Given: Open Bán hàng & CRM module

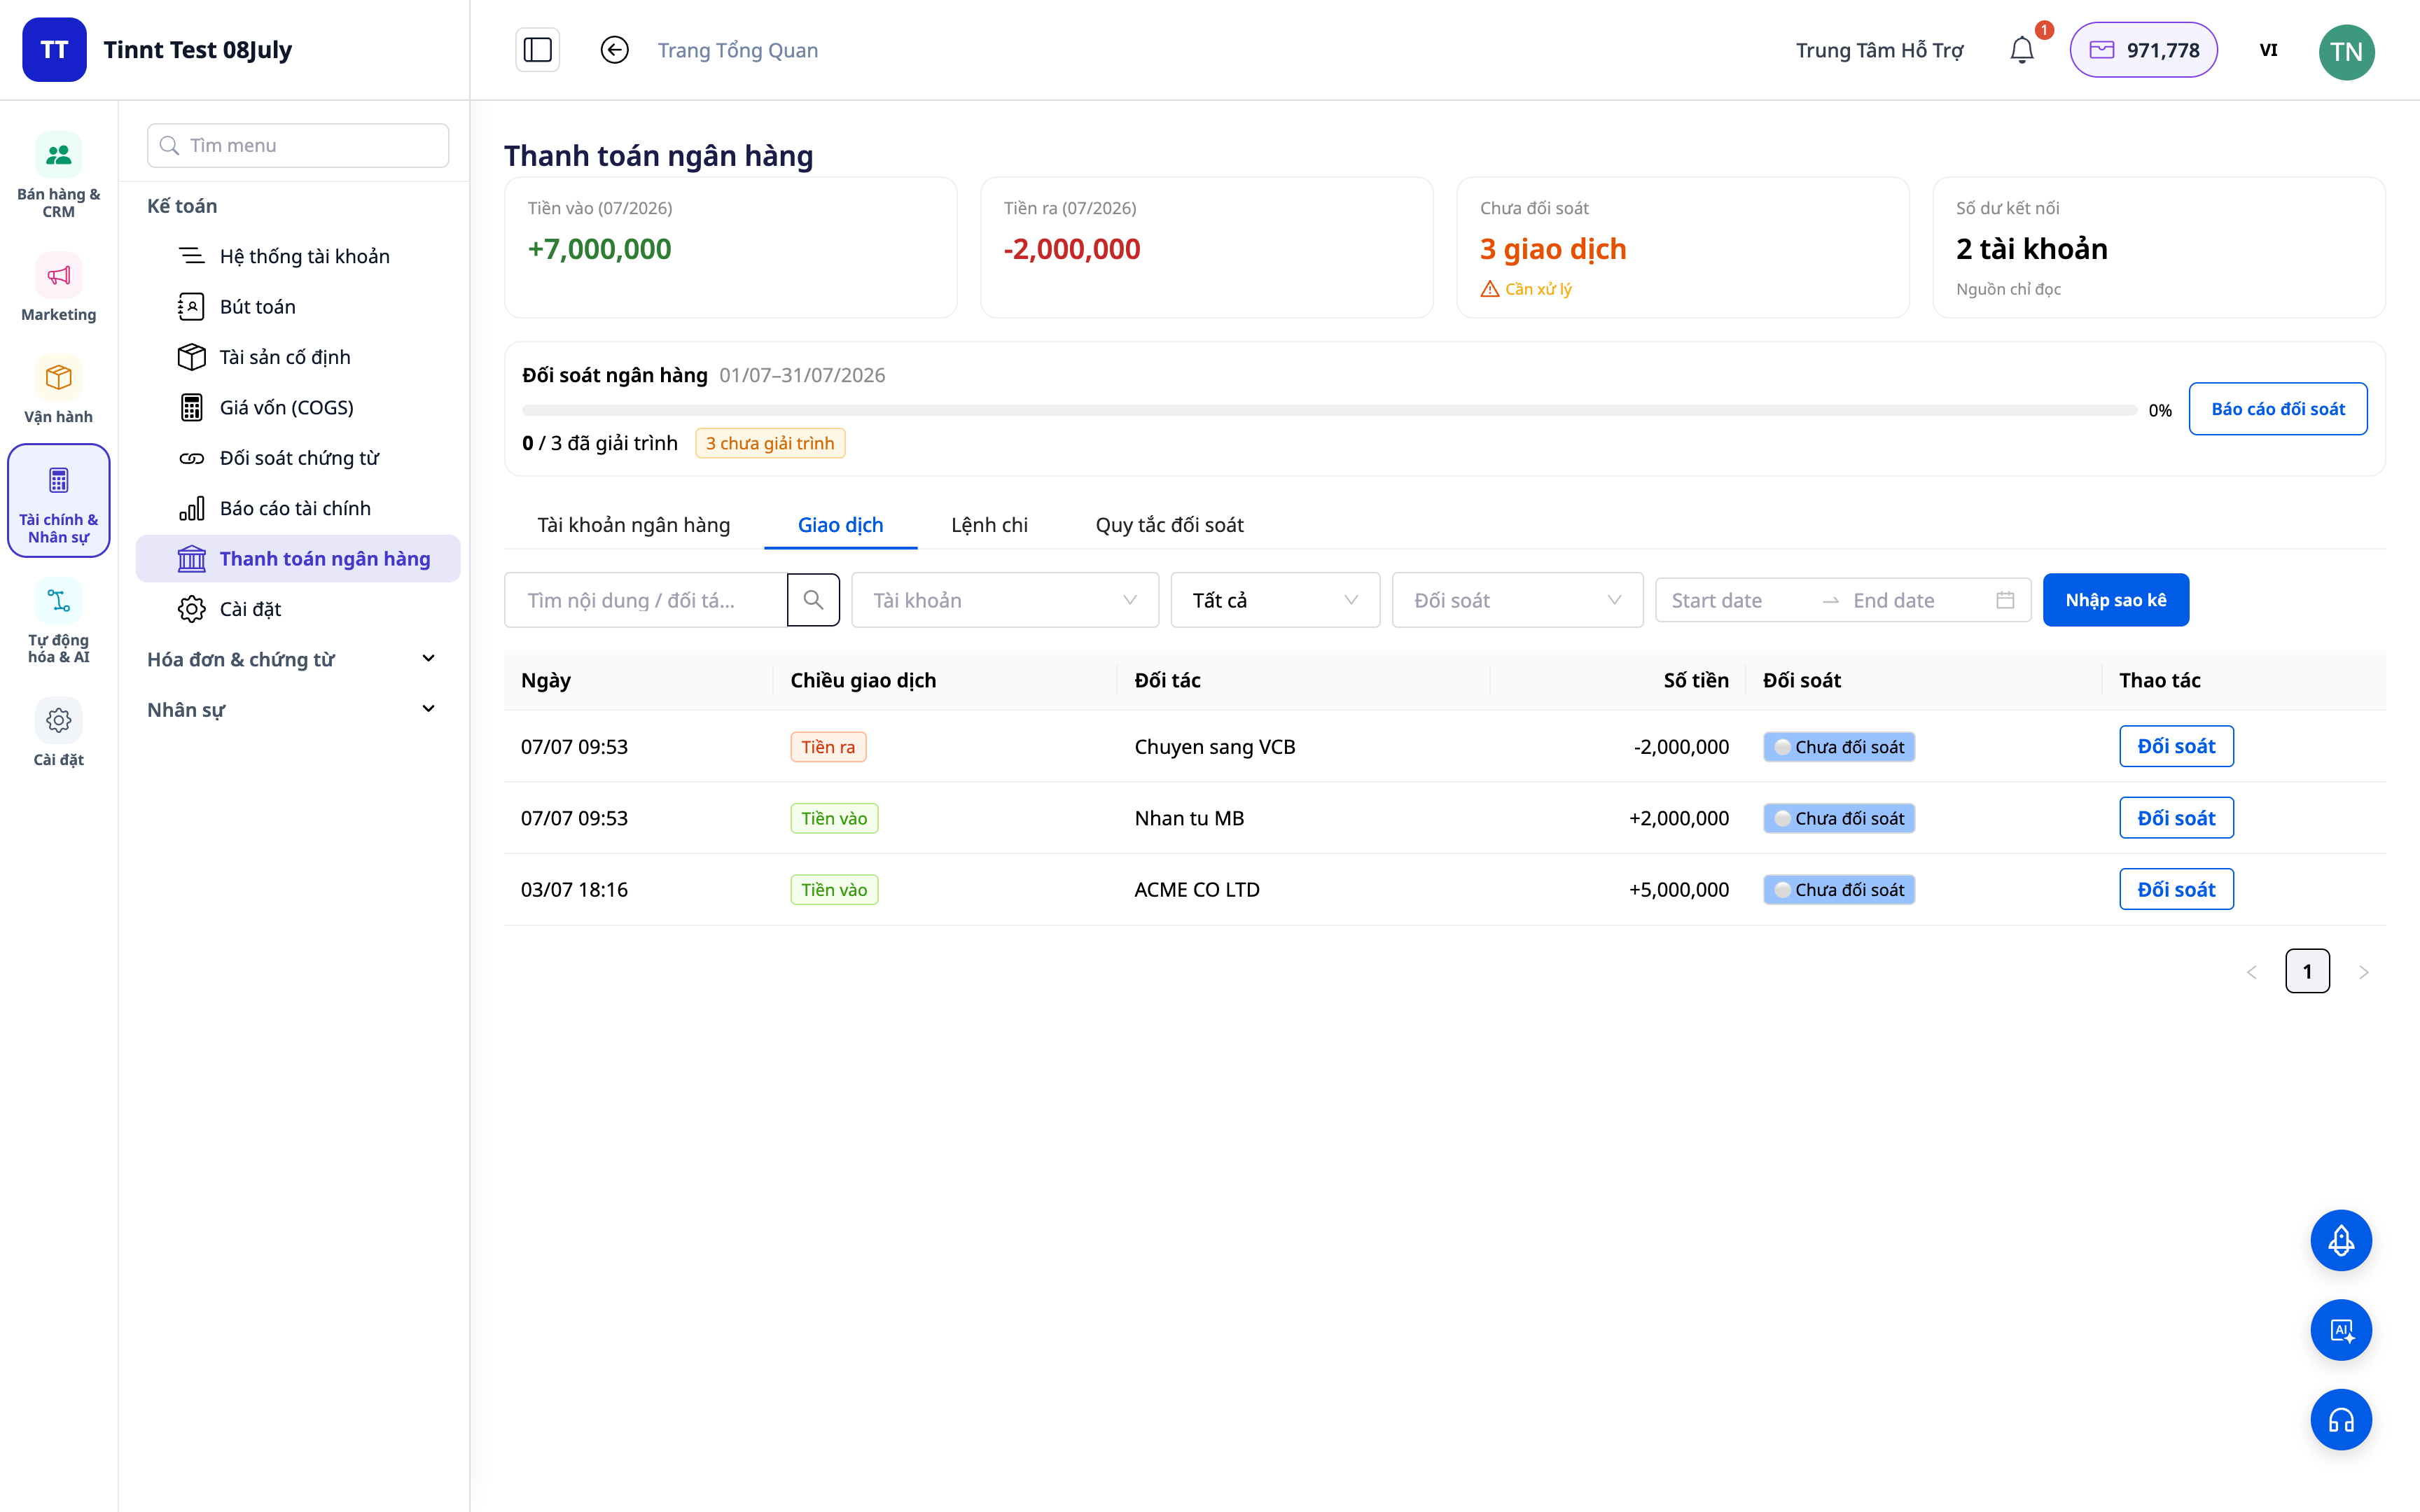Looking at the screenshot, I should pyautogui.click(x=59, y=176).
